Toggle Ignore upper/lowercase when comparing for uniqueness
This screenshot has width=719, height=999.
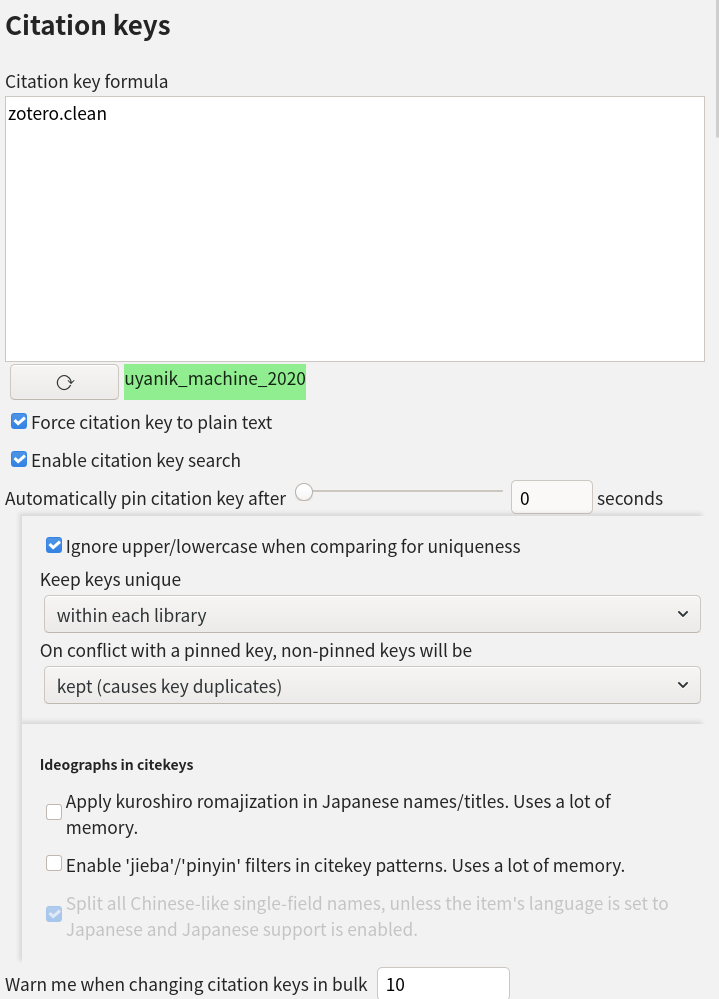[x=53, y=545]
